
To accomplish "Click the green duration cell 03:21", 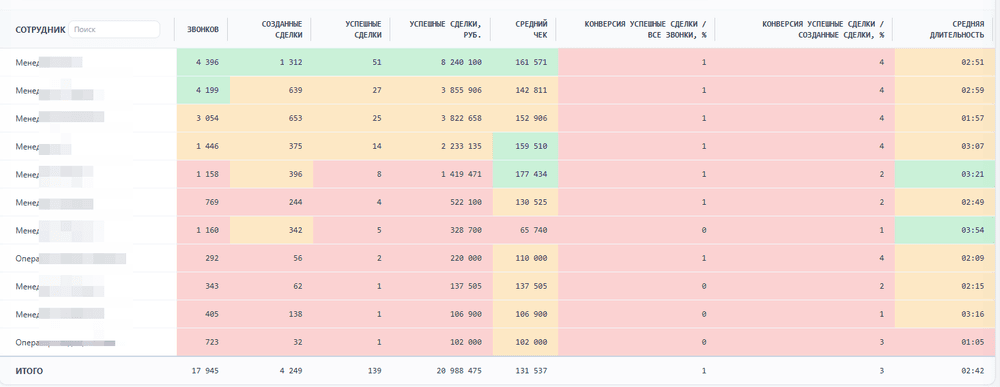I will (x=945, y=174).
